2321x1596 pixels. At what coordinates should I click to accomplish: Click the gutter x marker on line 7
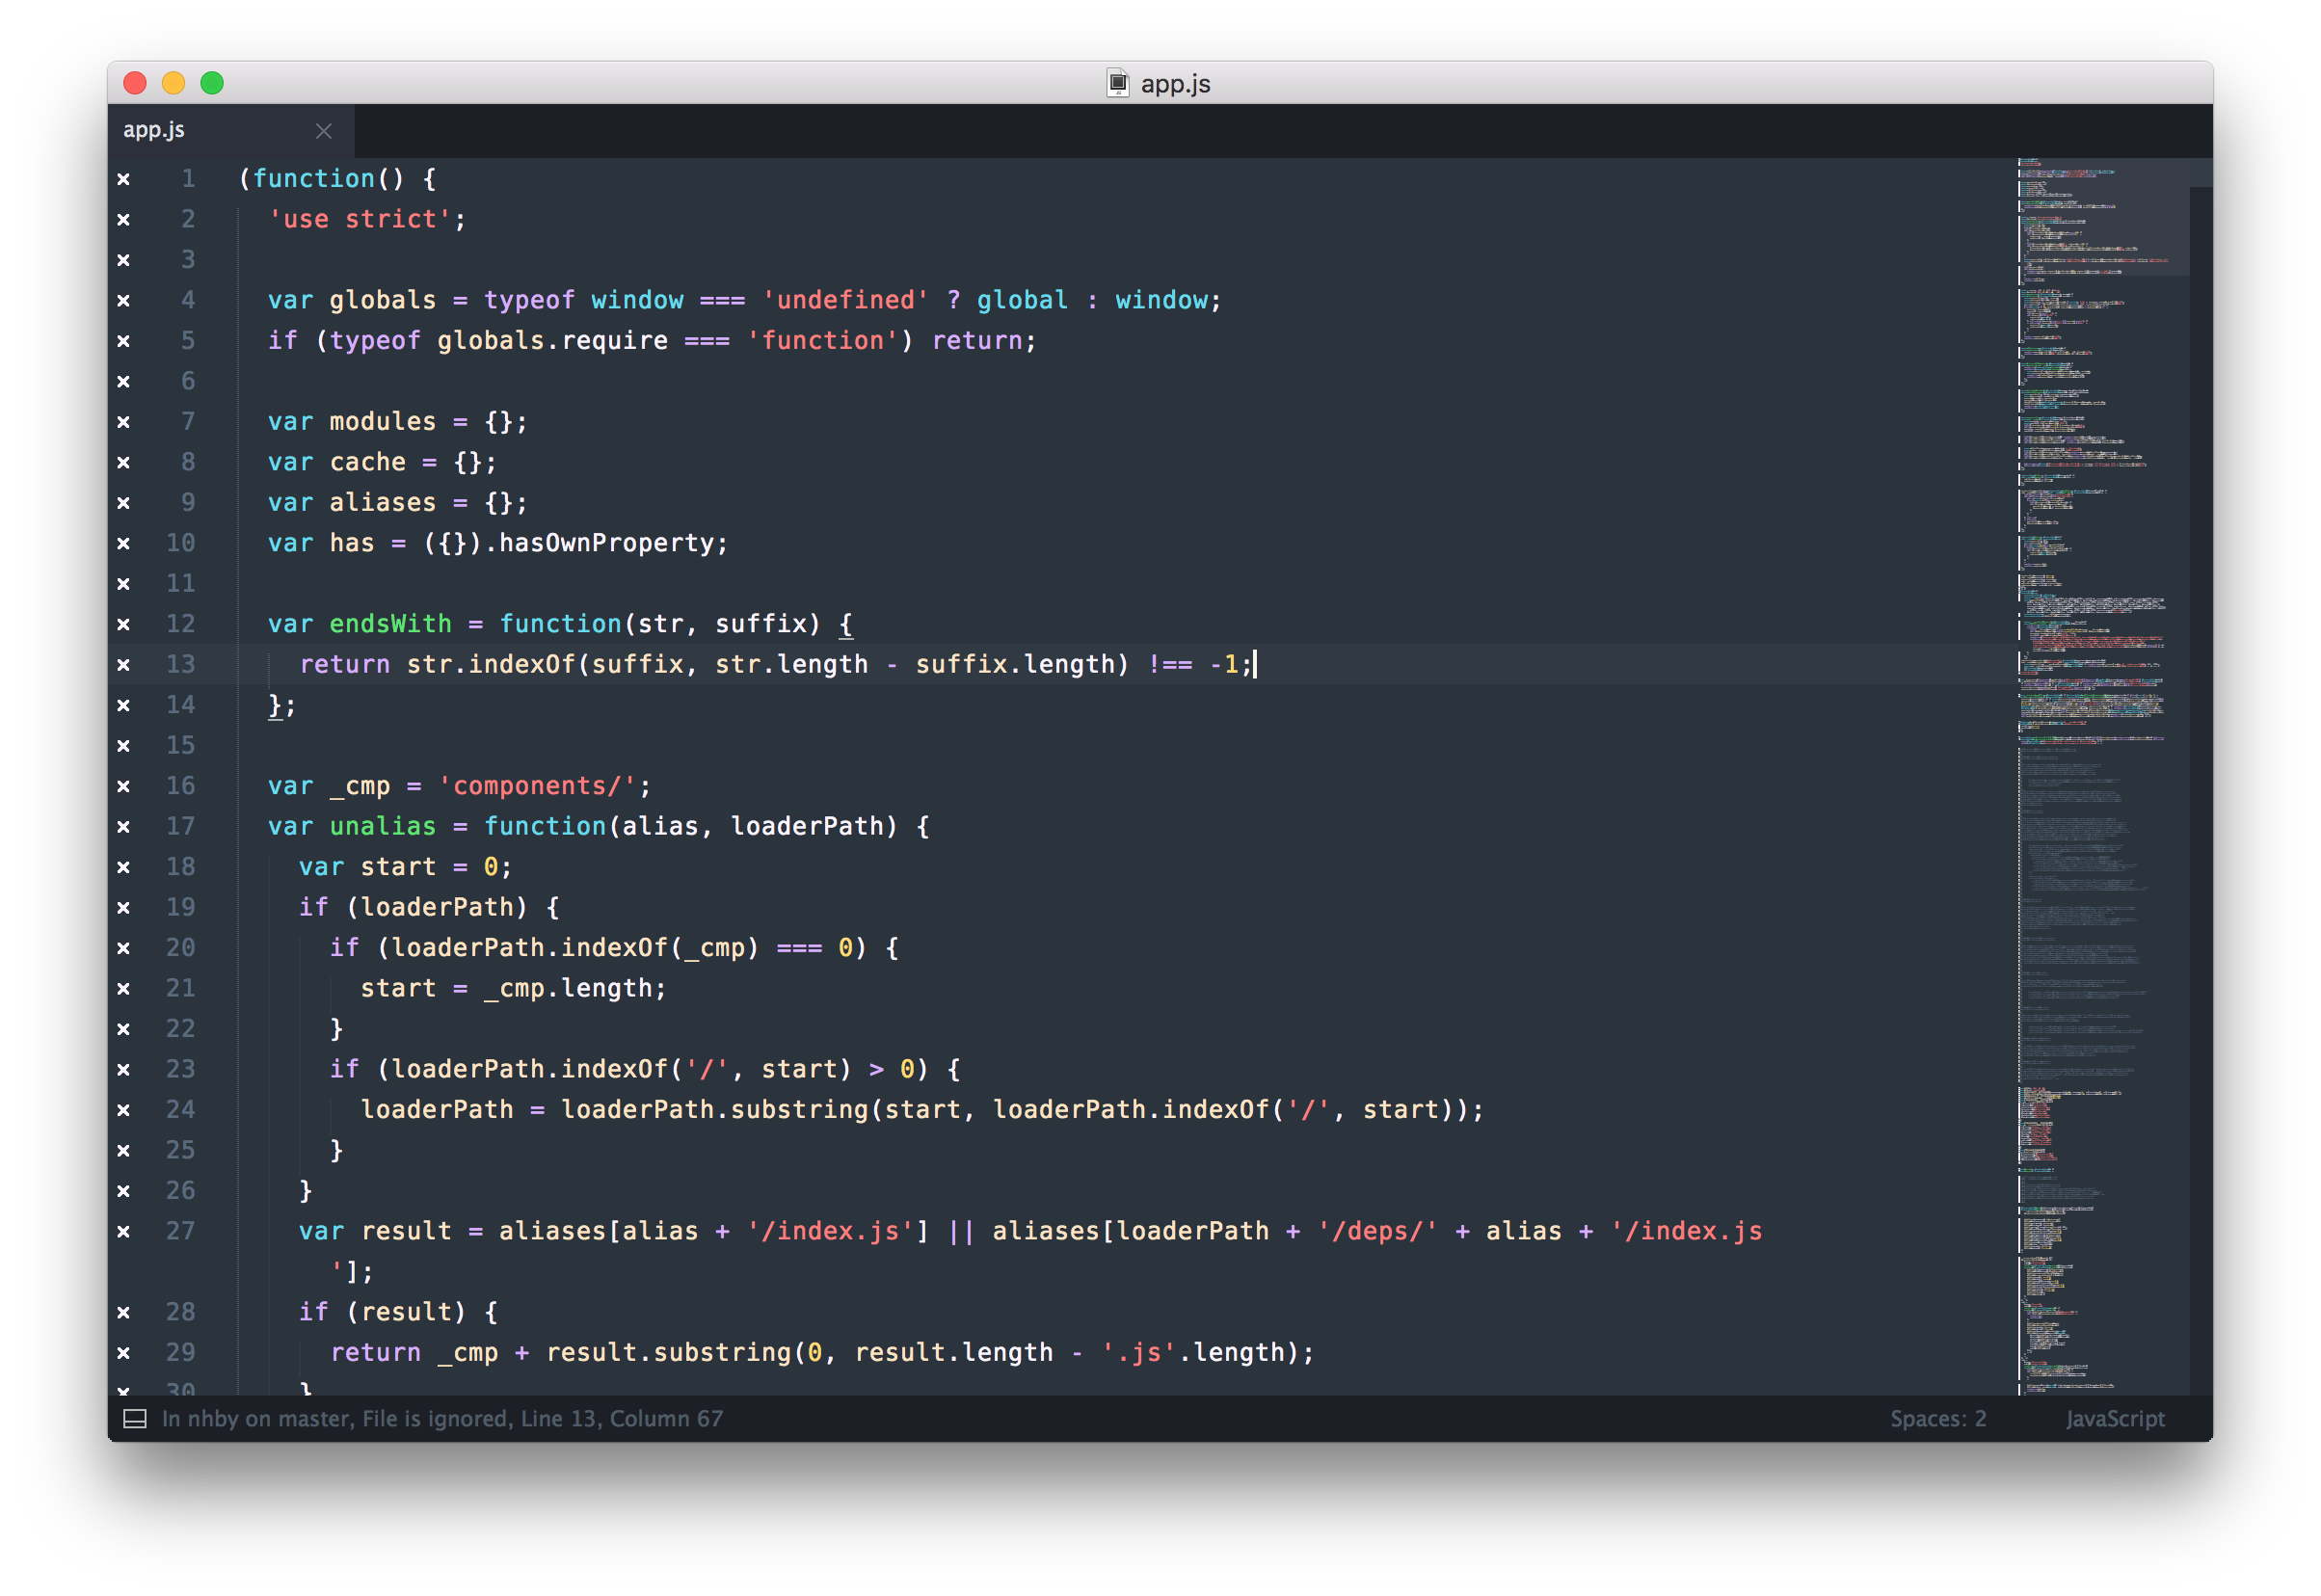point(124,422)
